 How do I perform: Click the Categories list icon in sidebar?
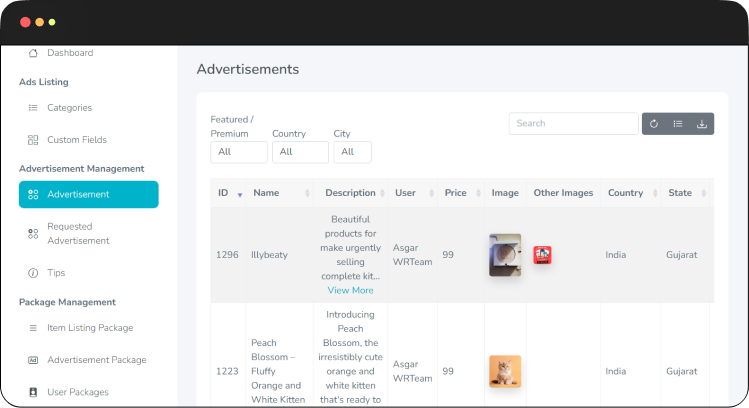pos(33,108)
